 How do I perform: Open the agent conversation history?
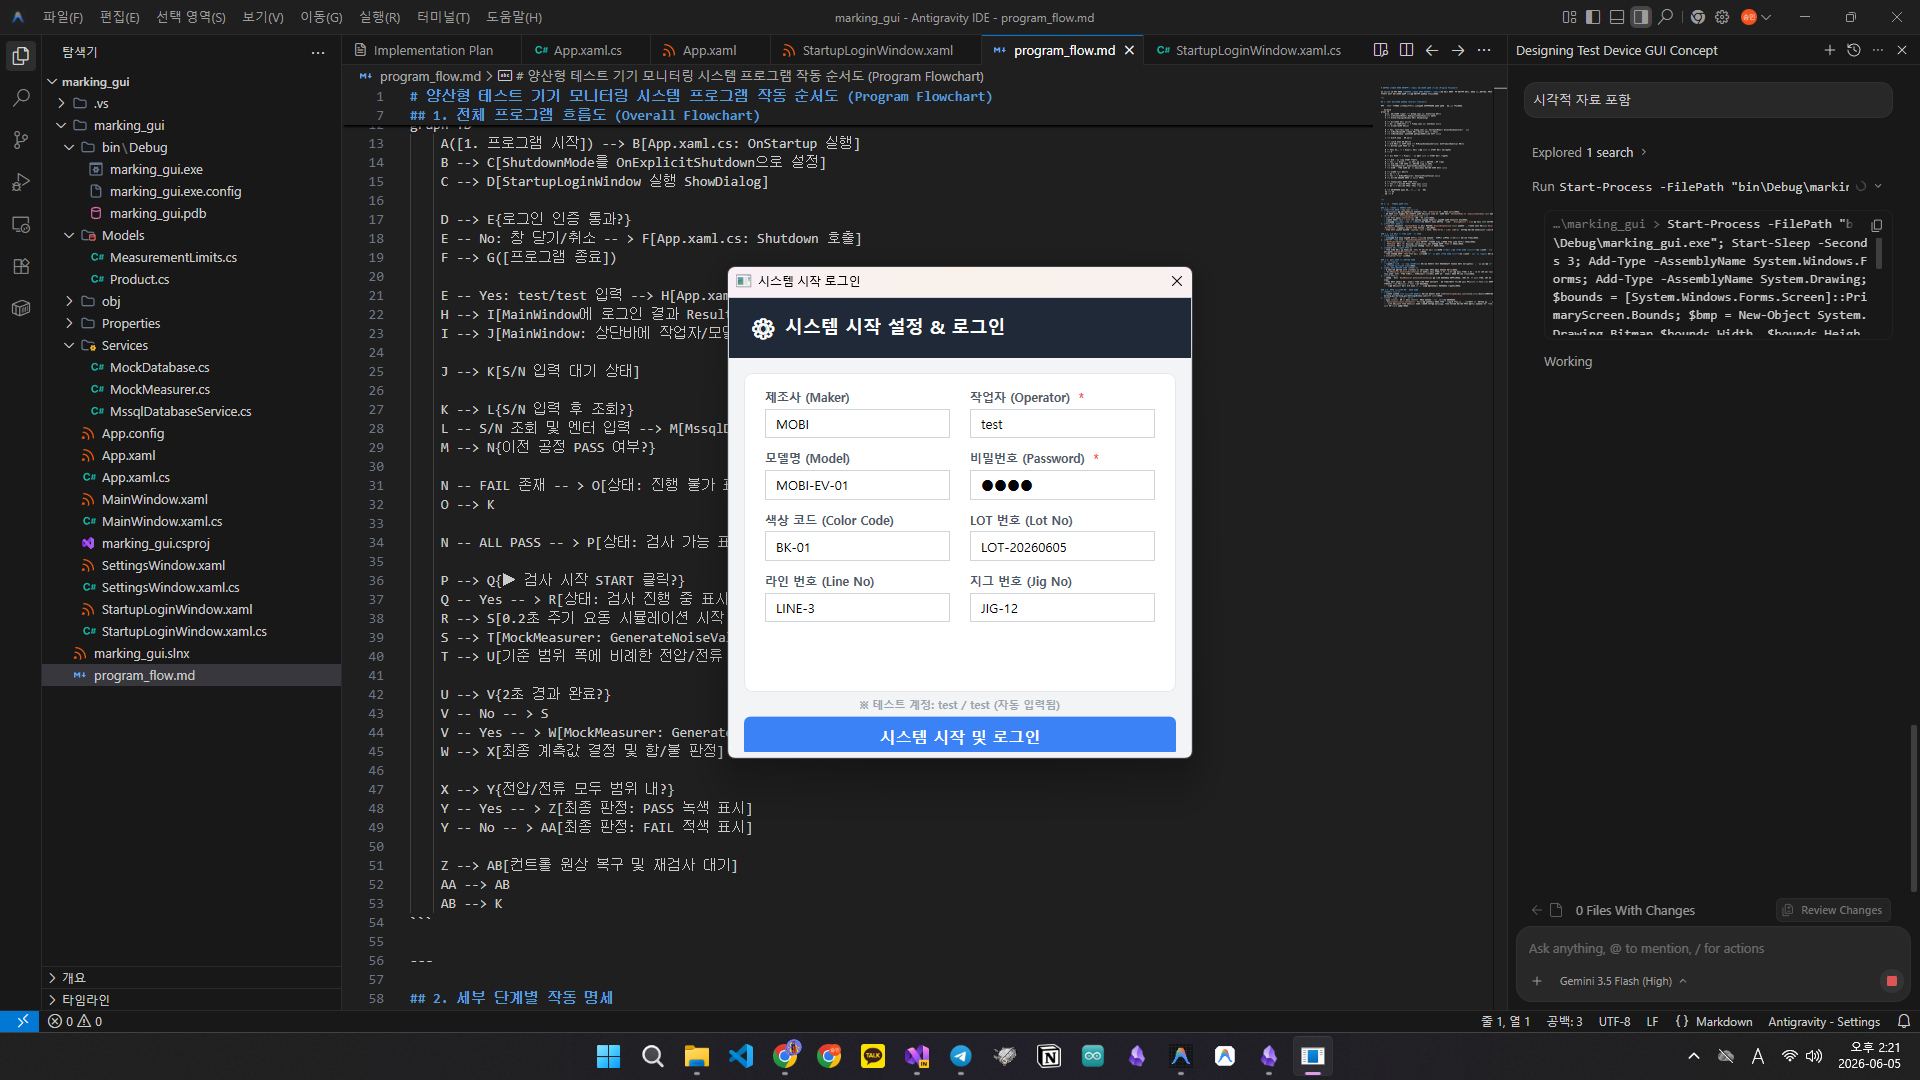coord(1854,50)
